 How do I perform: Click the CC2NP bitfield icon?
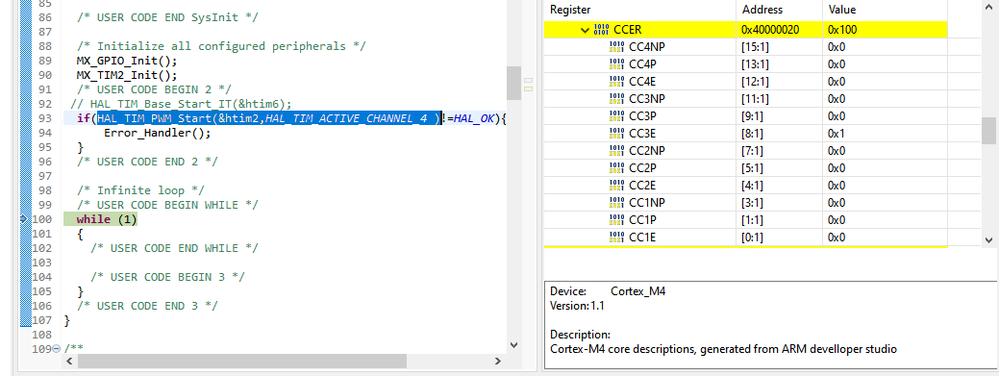point(617,150)
